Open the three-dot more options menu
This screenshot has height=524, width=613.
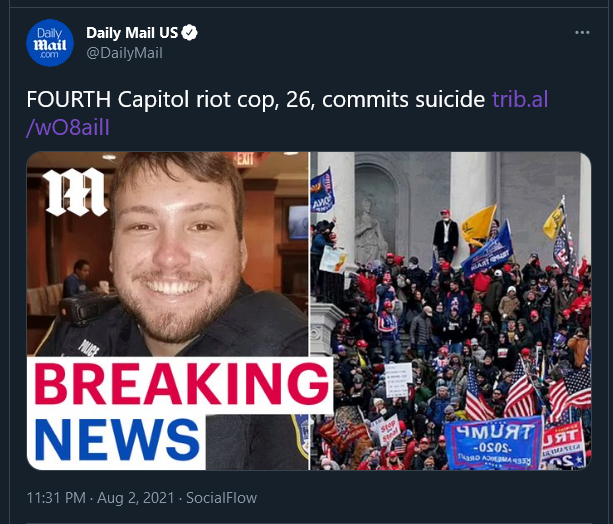point(582,32)
